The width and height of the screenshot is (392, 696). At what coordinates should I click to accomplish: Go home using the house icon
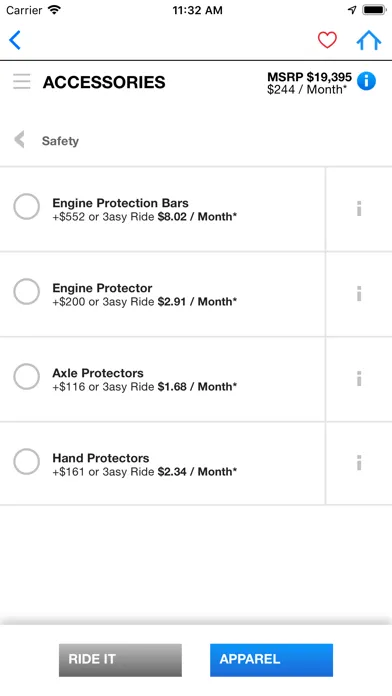point(369,40)
